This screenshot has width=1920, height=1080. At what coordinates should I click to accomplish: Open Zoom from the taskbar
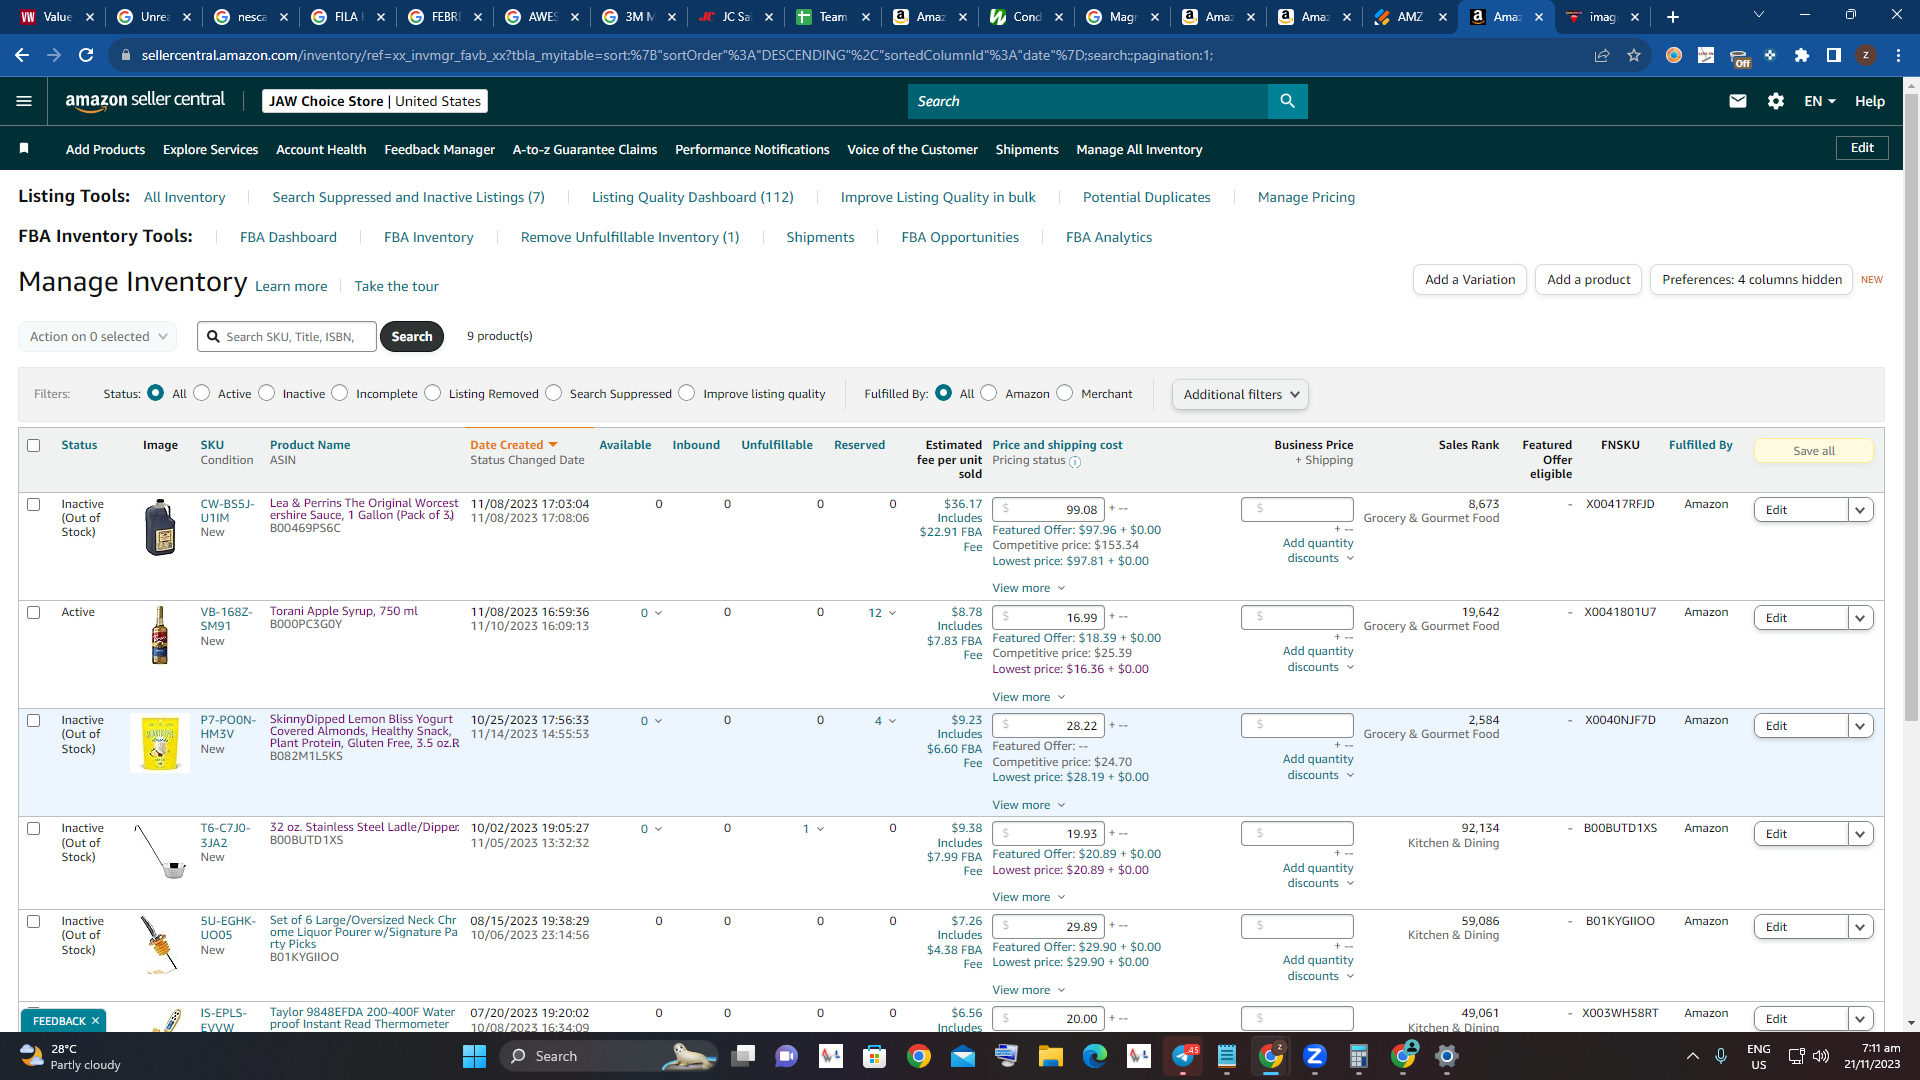(x=1315, y=1056)
